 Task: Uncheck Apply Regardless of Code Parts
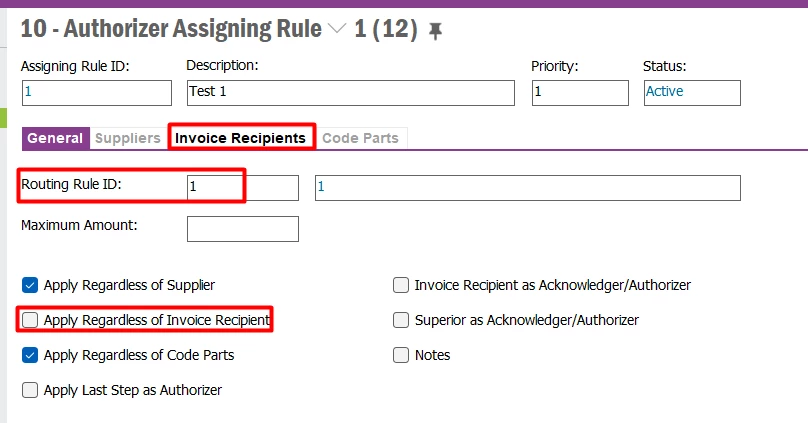[30, 355]
